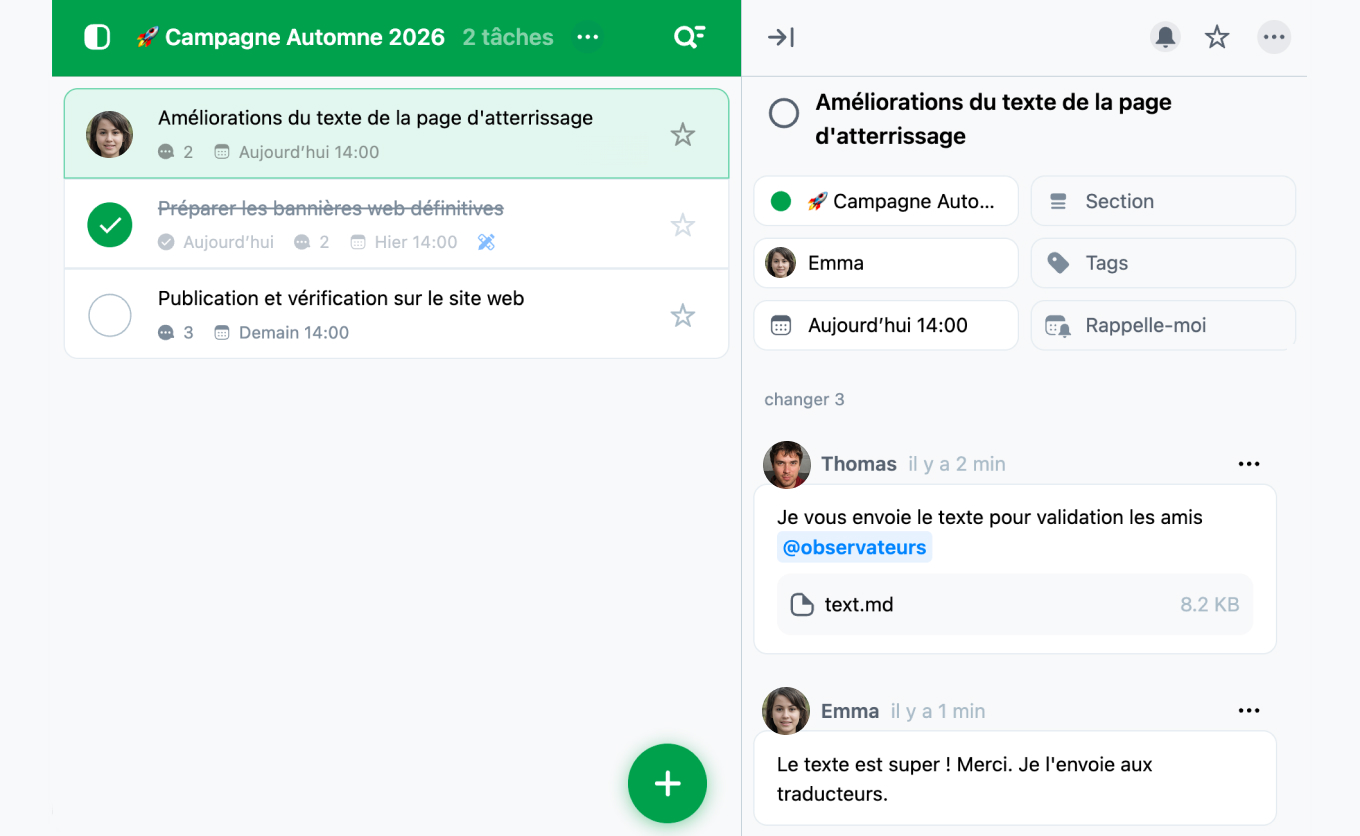Open the text.md attachment
Screen dimensions: 1360x836
click(x=1015, y=604)
